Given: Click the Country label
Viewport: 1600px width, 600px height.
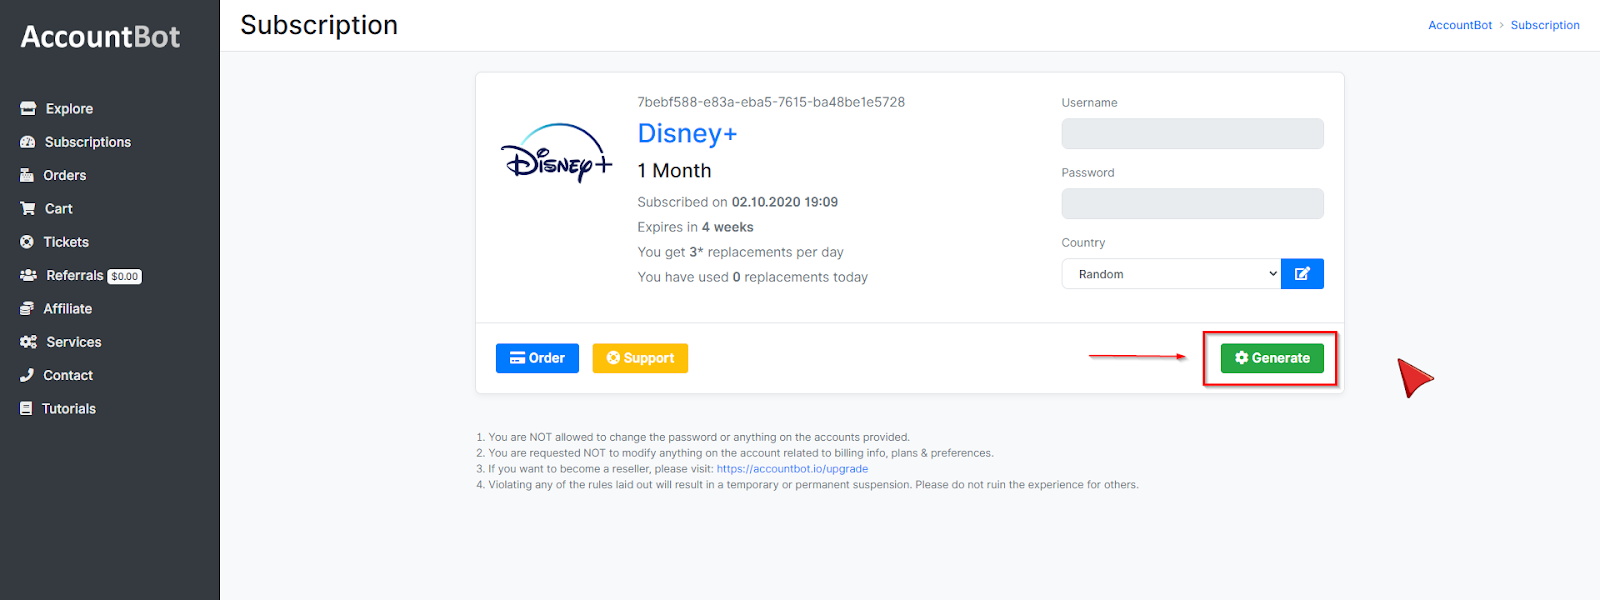Looking at the screenshot, I should 1083,243.
